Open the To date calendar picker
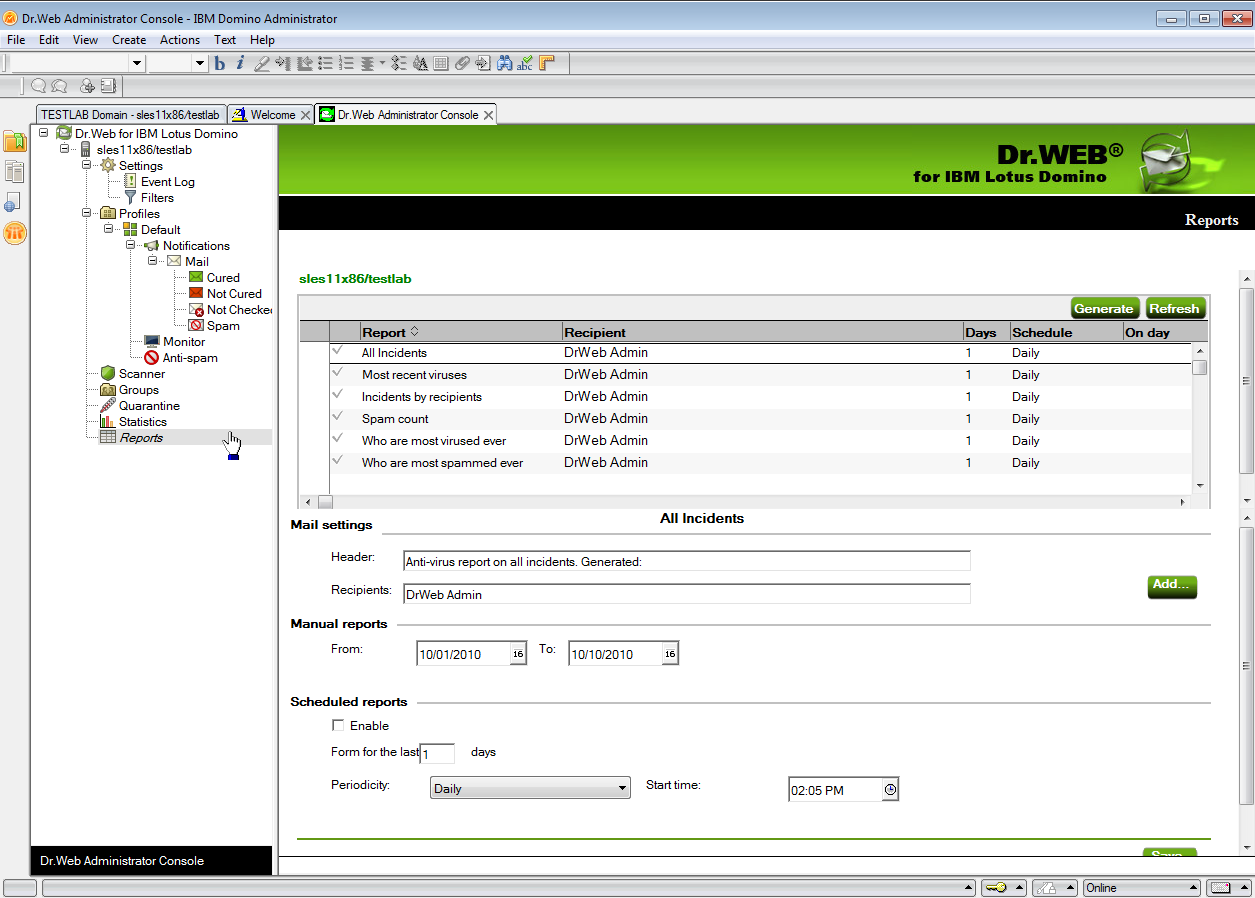The height and width of the screenshot is (898, 1255). click(x=670, y=654)
